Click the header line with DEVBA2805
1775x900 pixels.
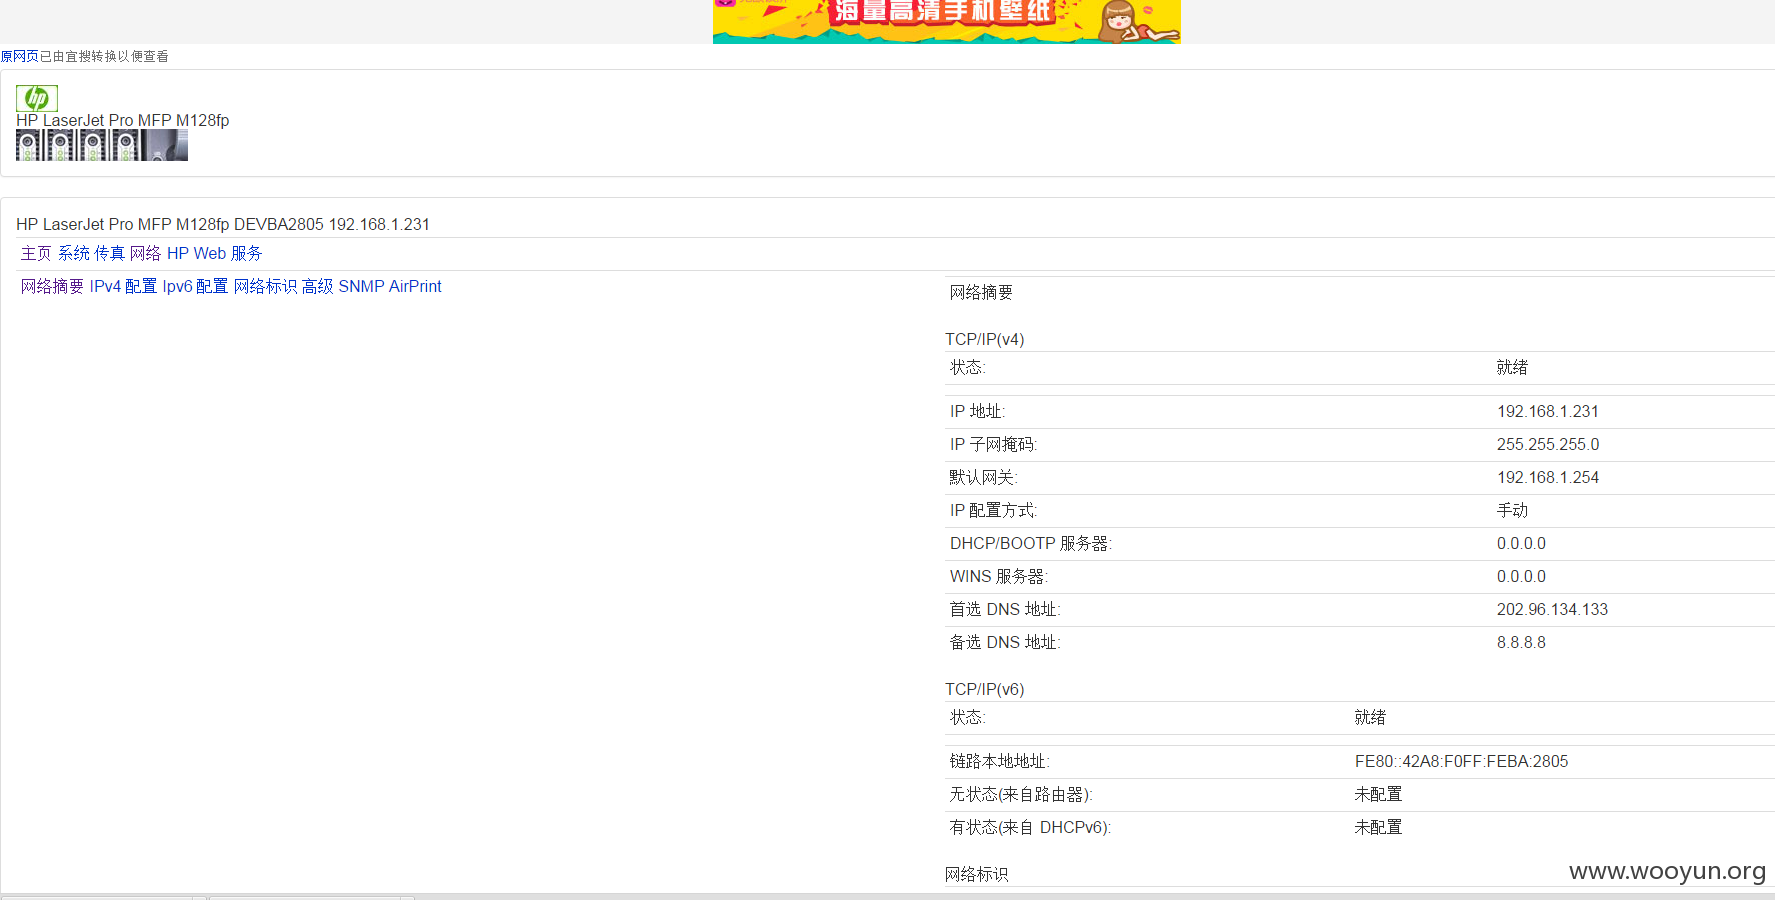(x=223, y=225)
